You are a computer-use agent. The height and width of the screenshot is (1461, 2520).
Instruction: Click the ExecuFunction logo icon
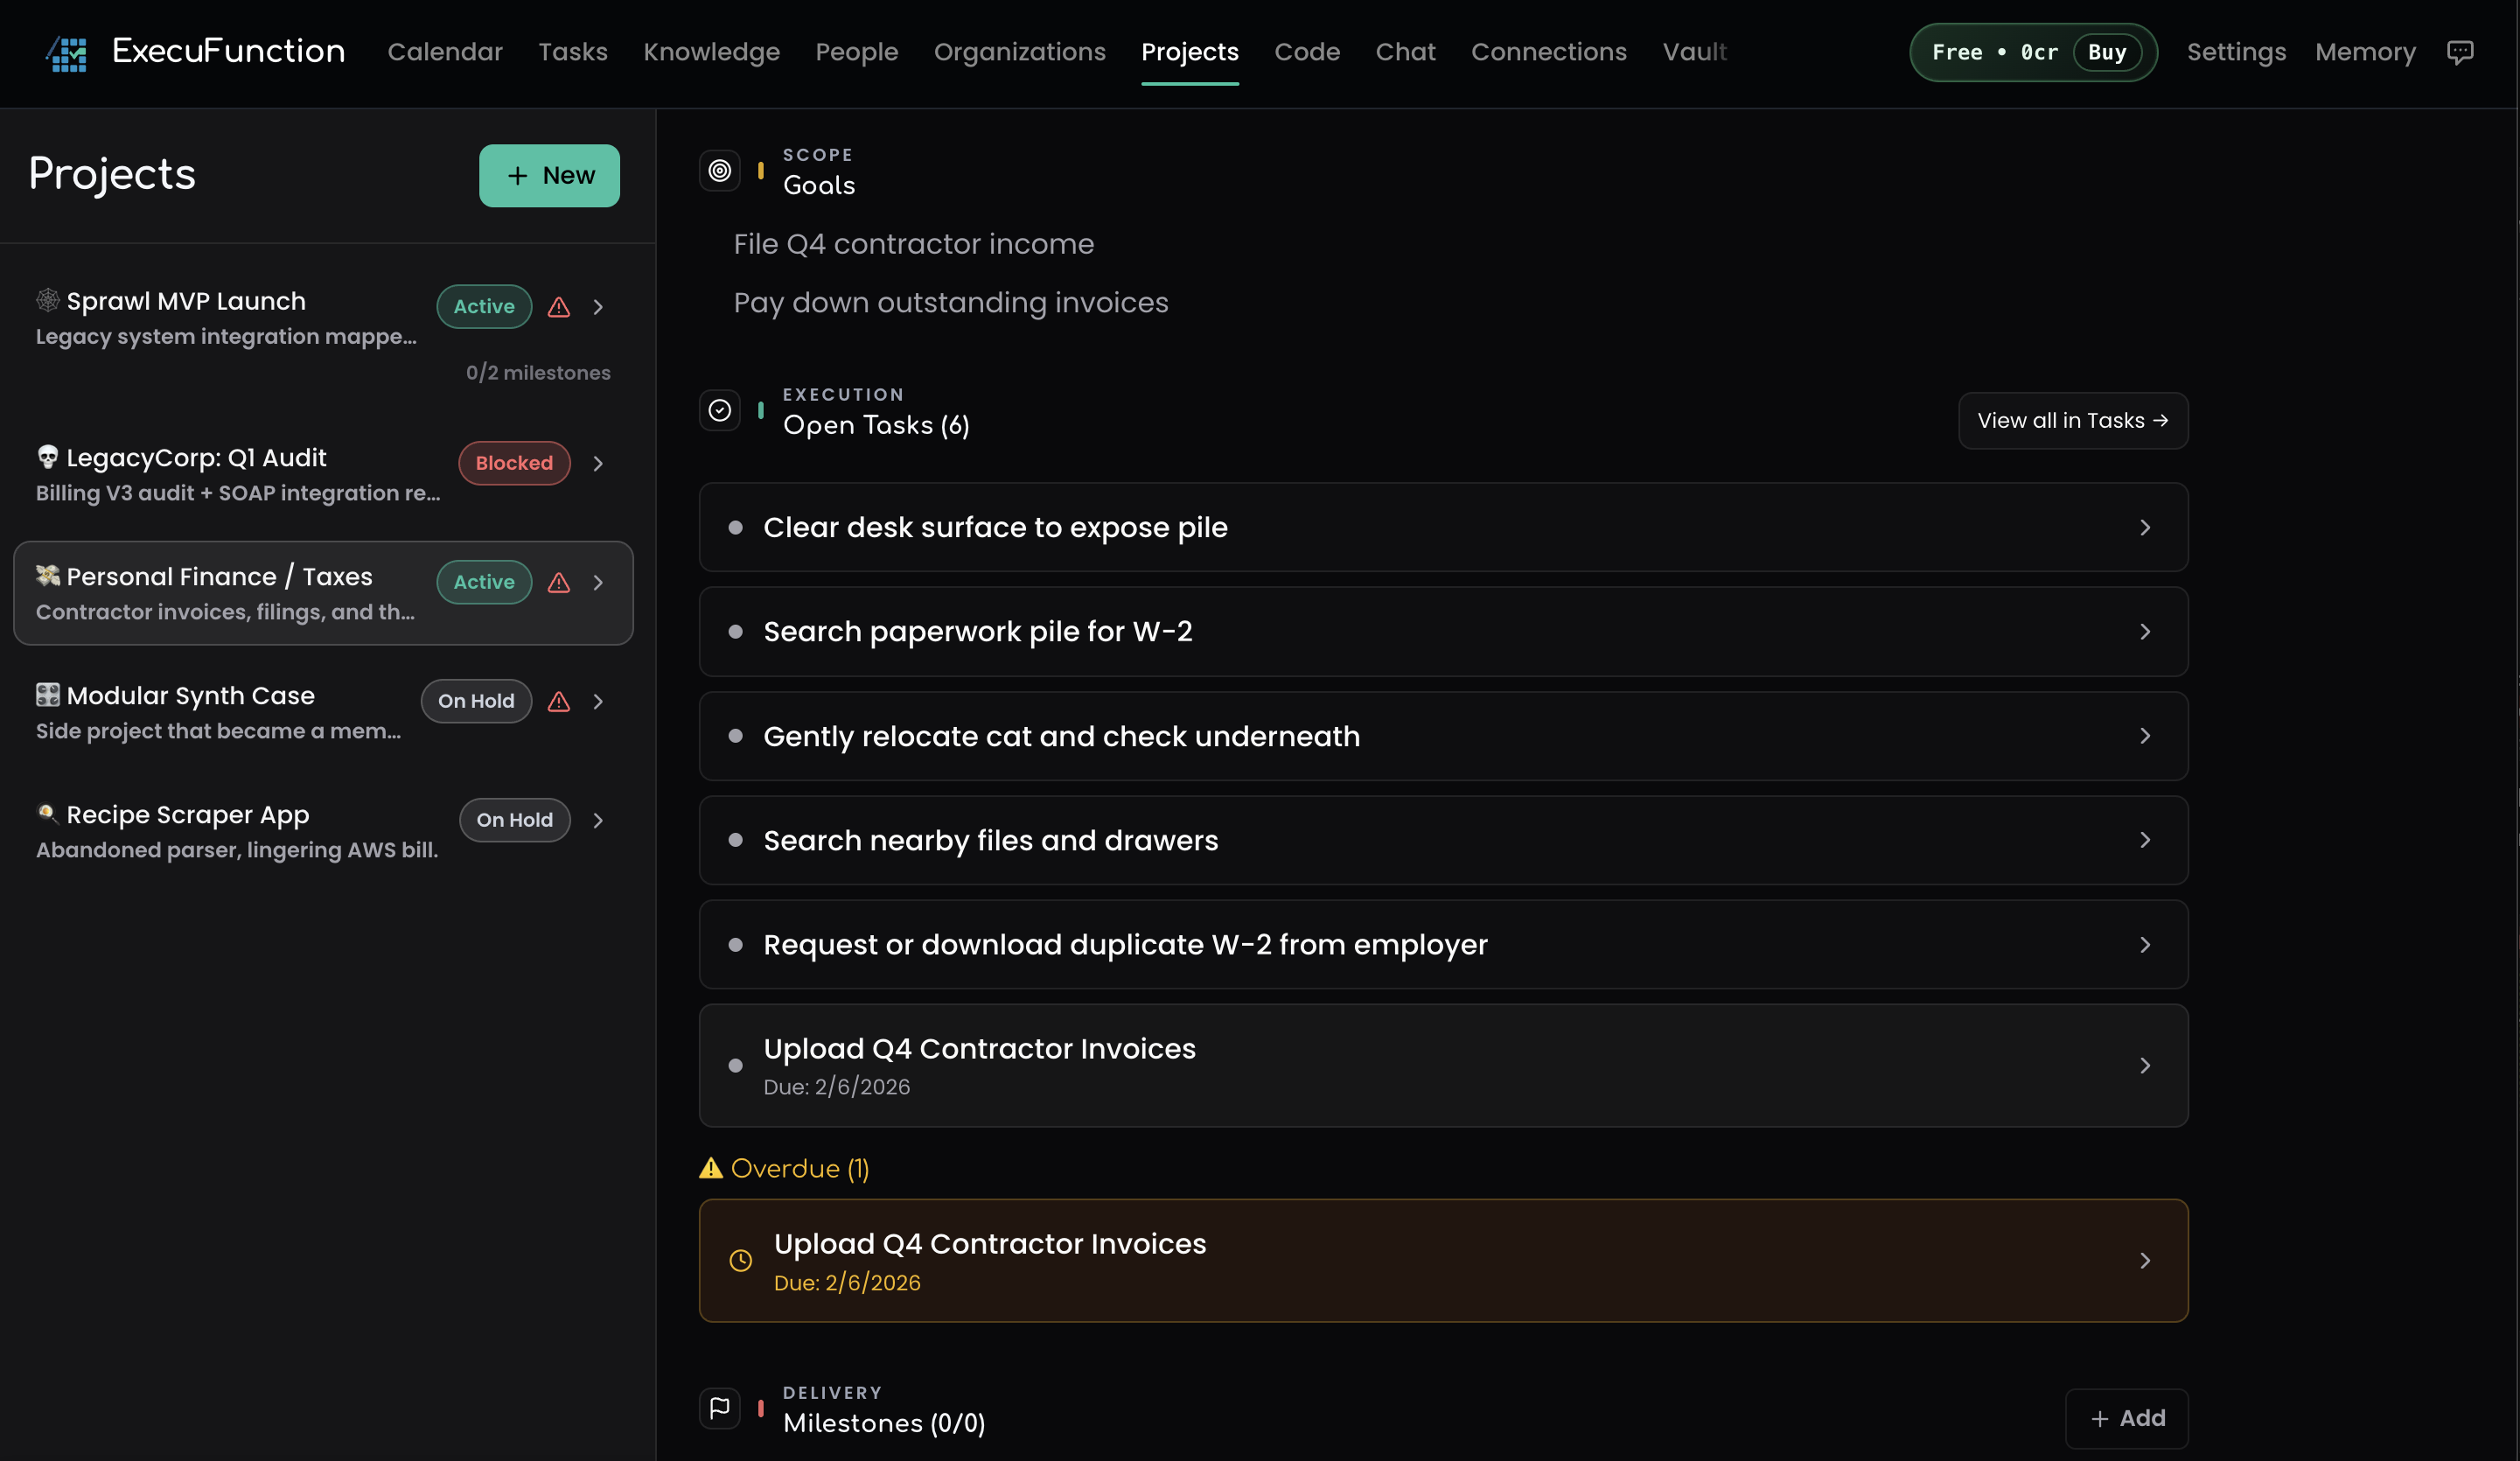65,52
